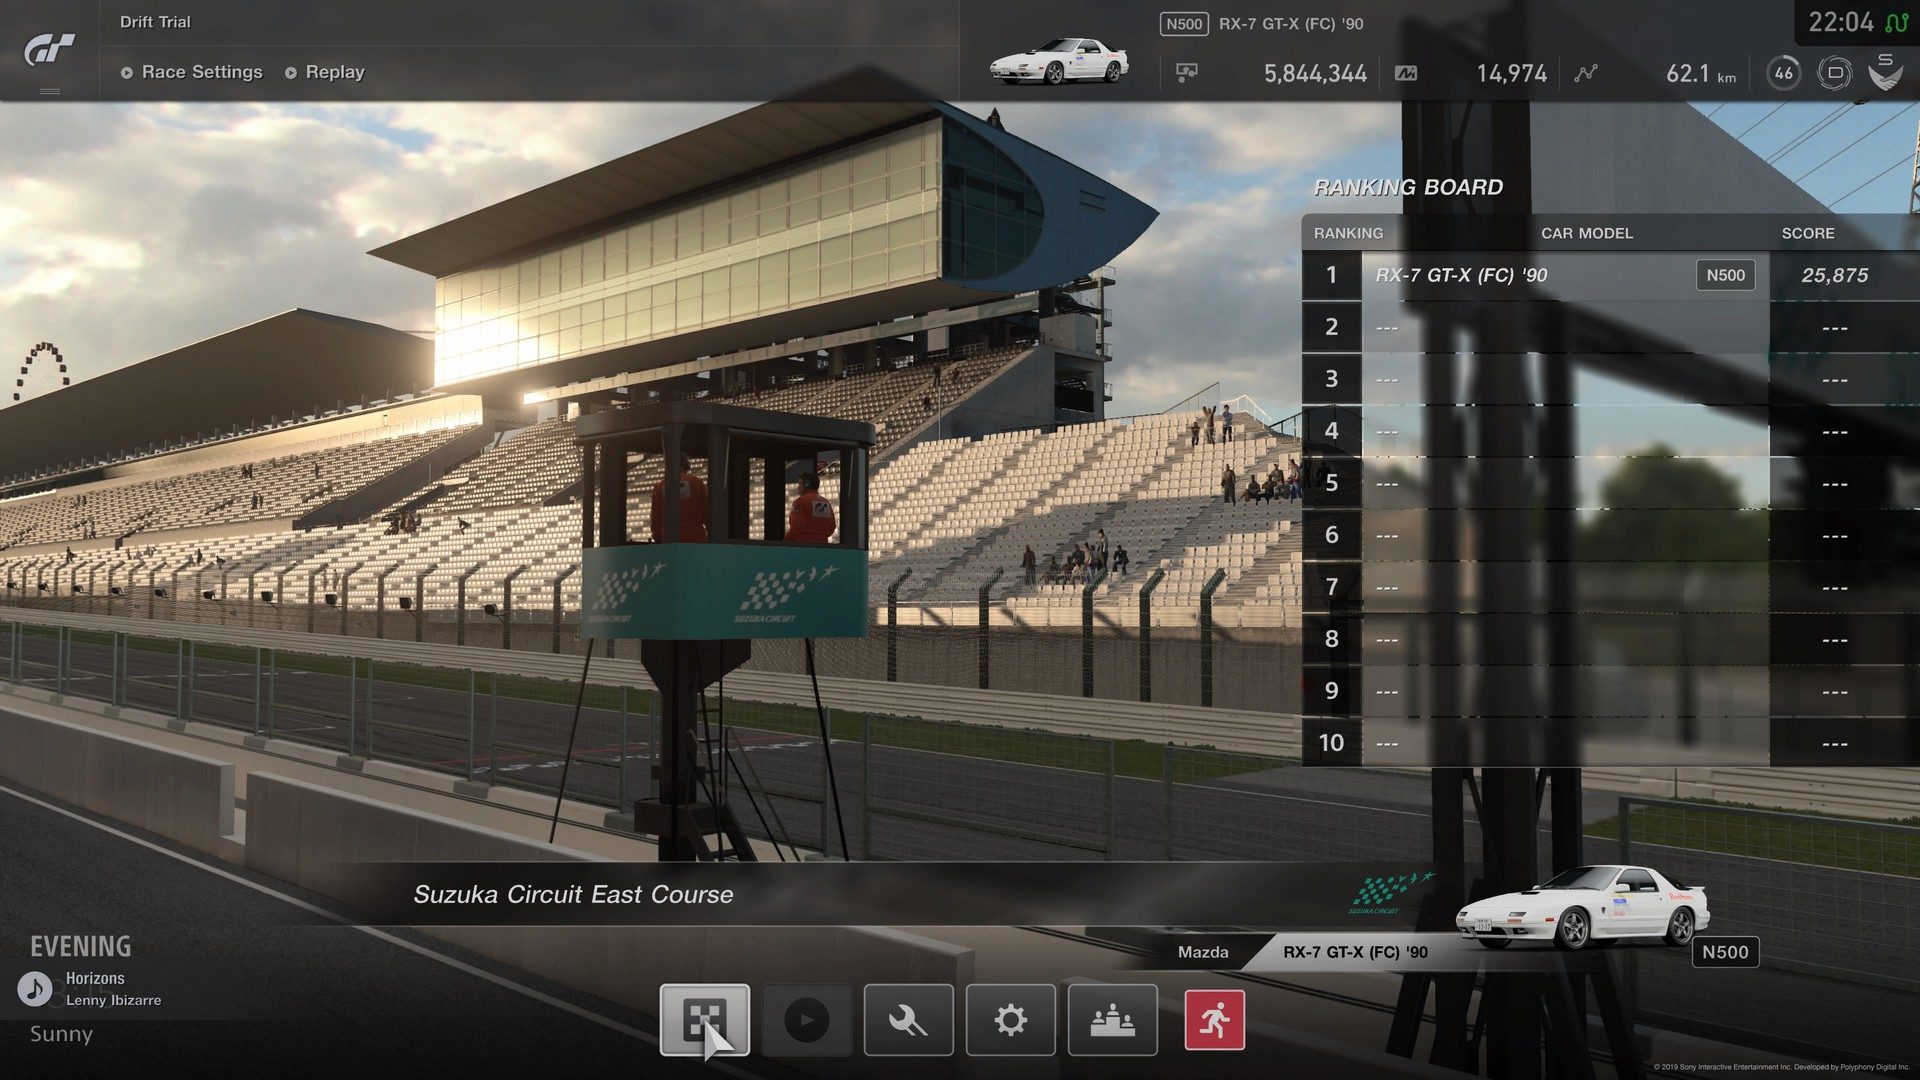Open driving options gear icon

point(1010,1020)
